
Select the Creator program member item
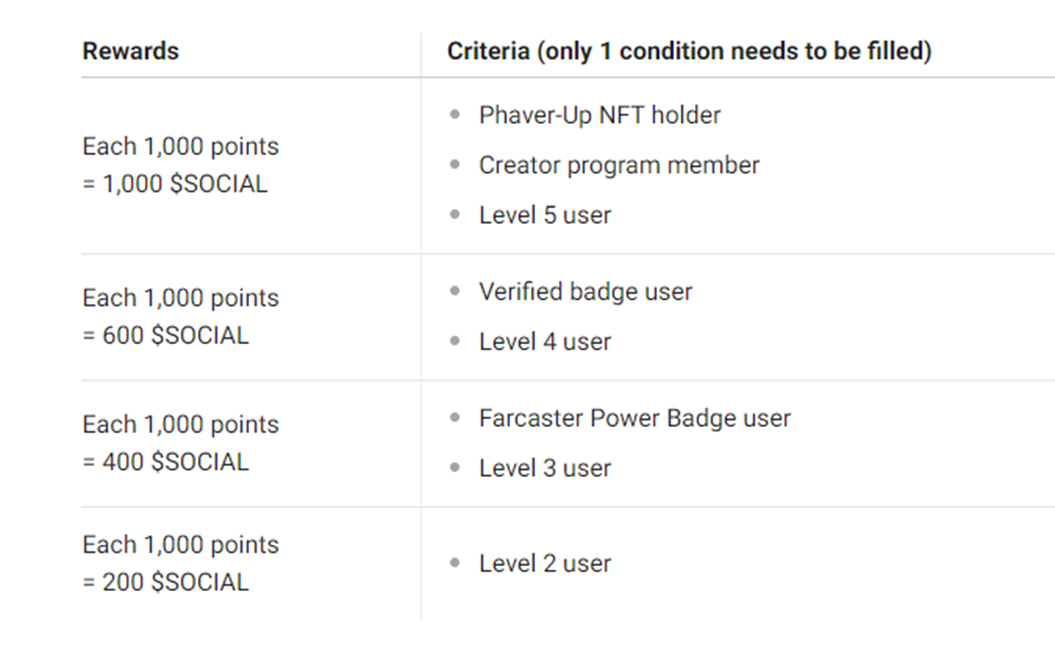(619, 165)
